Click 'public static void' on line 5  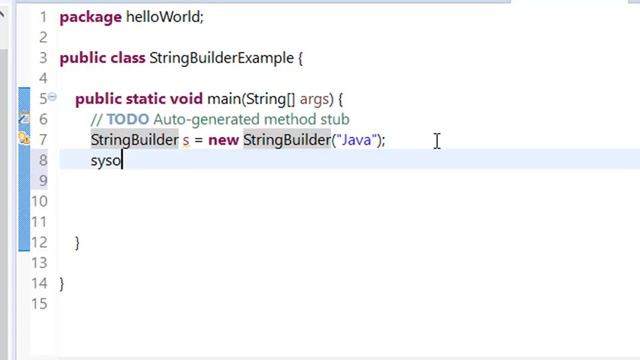coord(139,99)
